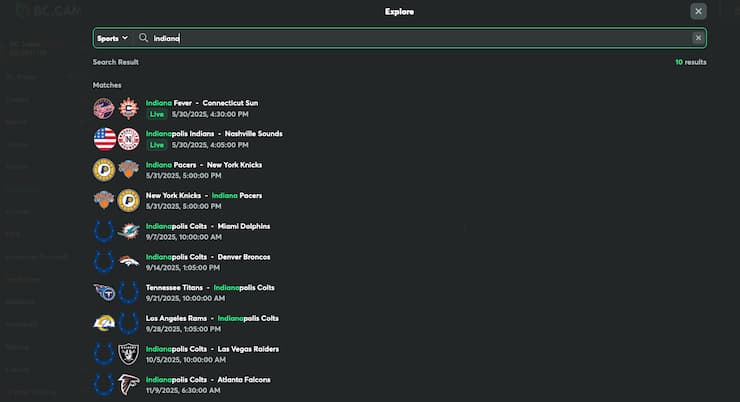This screenshot has width=740, height=402.
Task: Click date 9/14/2025, 1:05:00 PM
Action: point(183,268)
